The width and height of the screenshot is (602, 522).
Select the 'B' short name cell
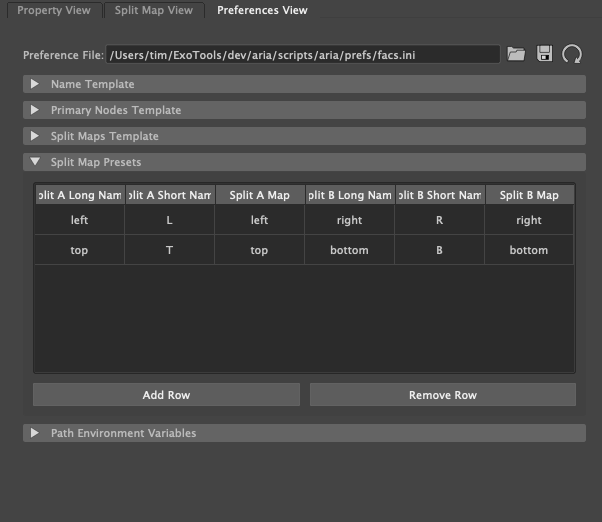point(440,250)
